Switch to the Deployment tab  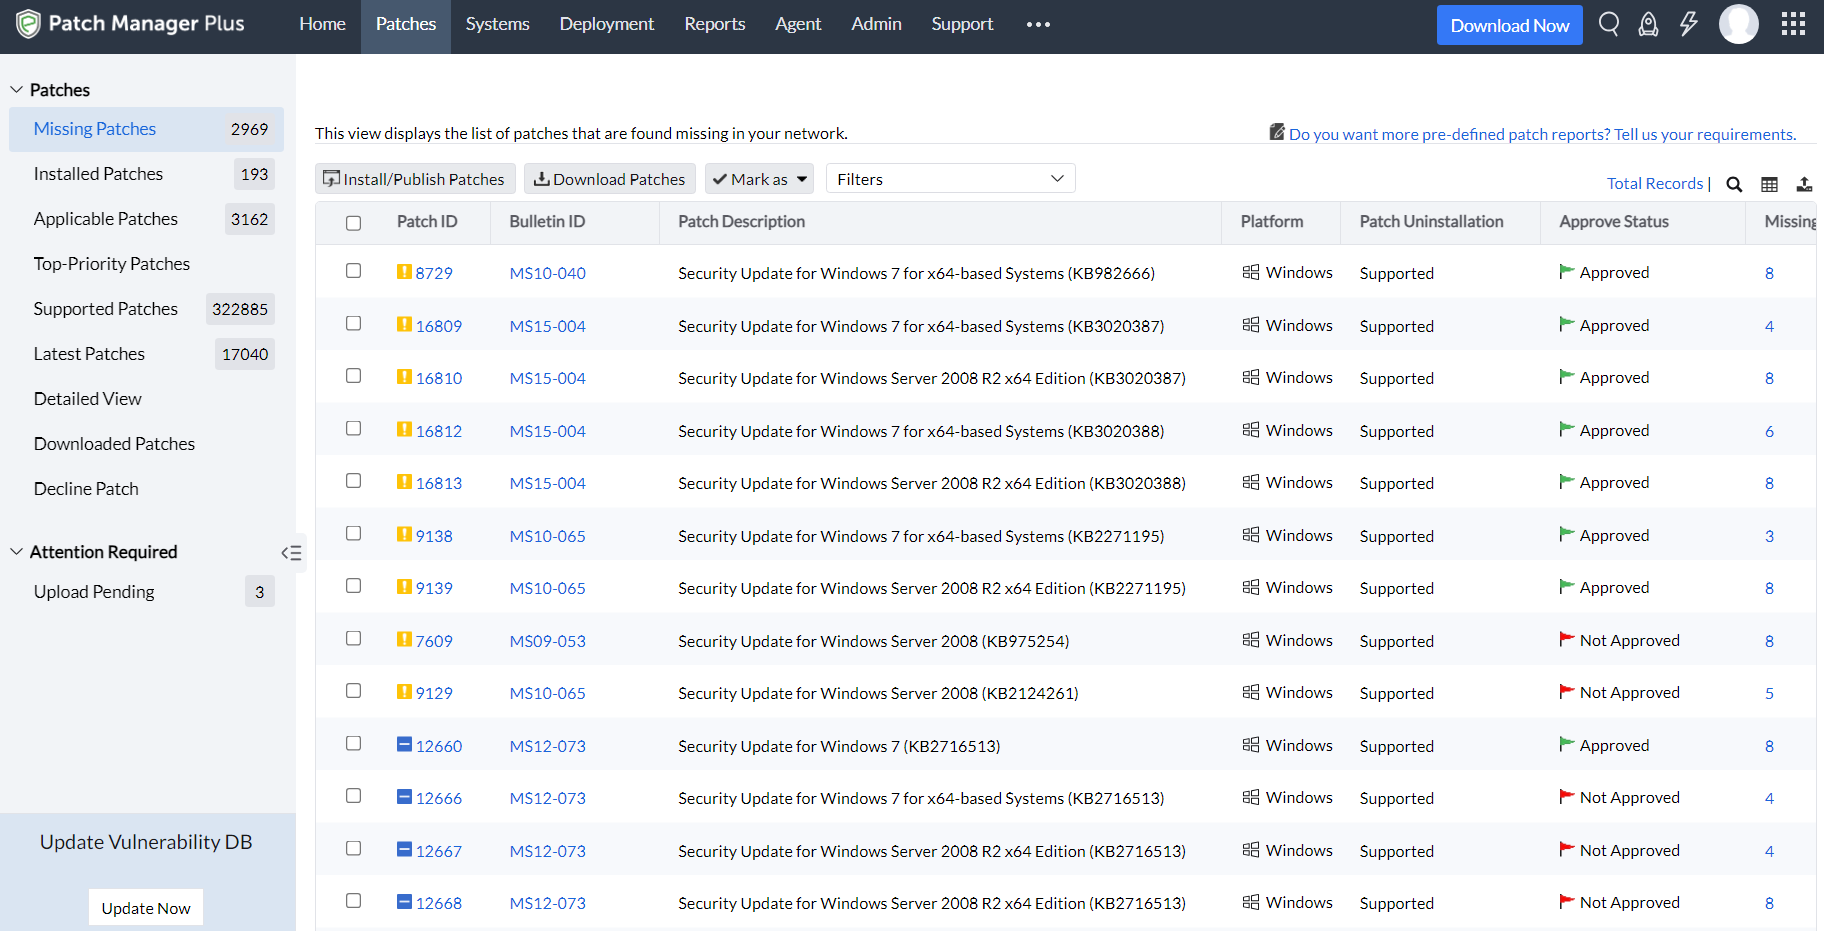606,24
